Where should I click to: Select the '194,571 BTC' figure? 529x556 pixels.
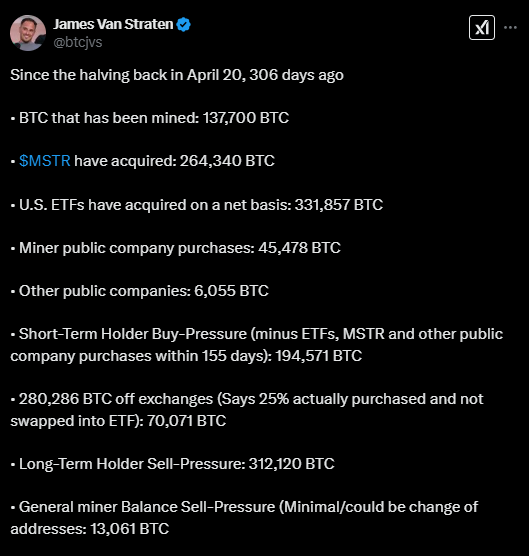tap(318, 356)
